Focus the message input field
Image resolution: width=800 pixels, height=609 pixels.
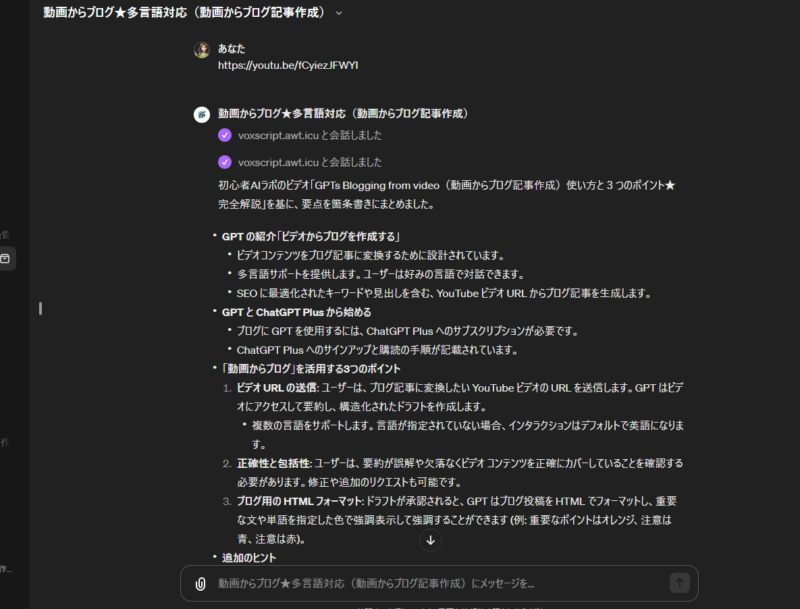click(x=439, y=583)
